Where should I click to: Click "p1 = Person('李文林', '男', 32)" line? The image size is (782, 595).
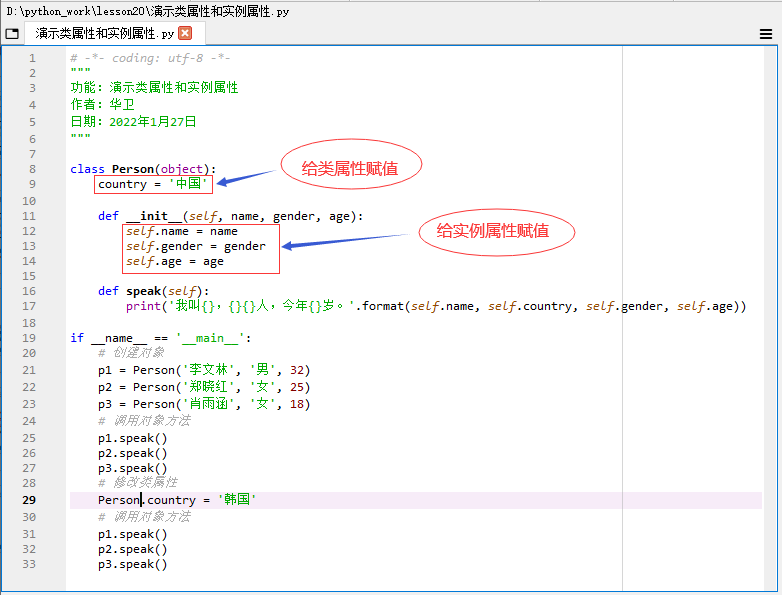pyautogui.click(x=204, y=370)
